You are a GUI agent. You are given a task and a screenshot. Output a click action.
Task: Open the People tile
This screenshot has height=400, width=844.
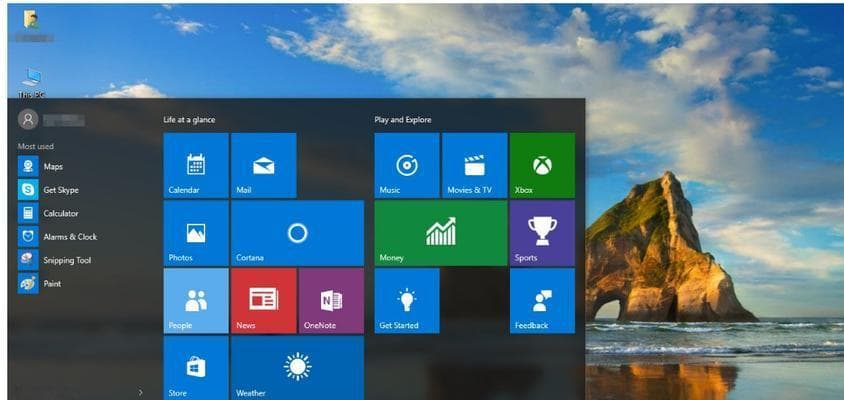[196, 301]
